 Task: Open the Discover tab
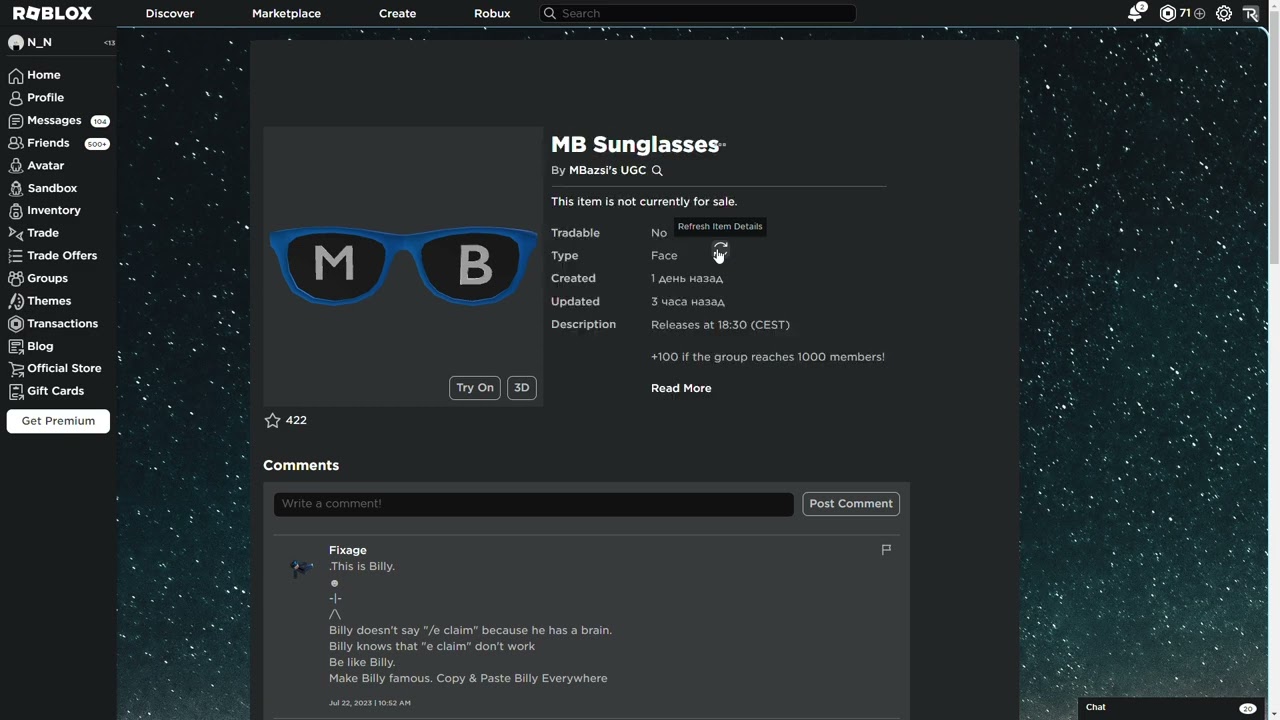coord(170,14)
